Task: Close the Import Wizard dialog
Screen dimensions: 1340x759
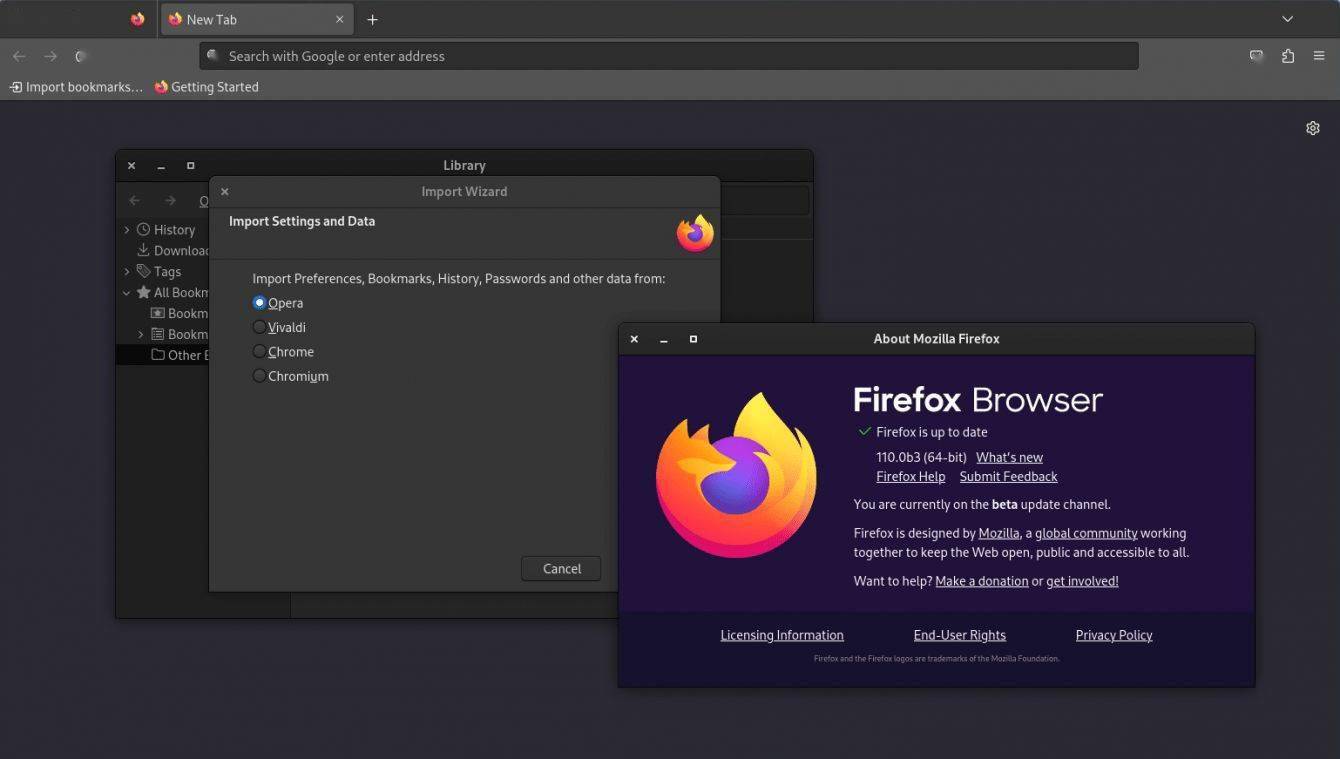Action: pos(224,191)
